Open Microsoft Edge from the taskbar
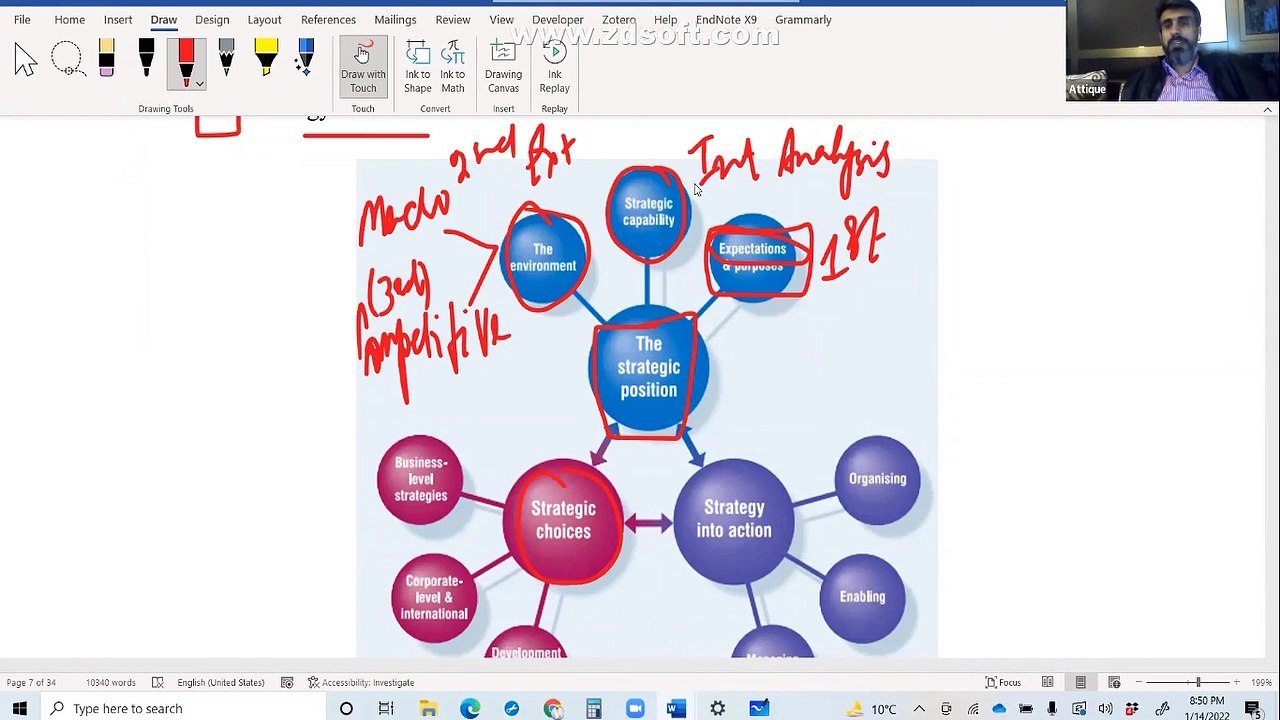 [469, 708]
